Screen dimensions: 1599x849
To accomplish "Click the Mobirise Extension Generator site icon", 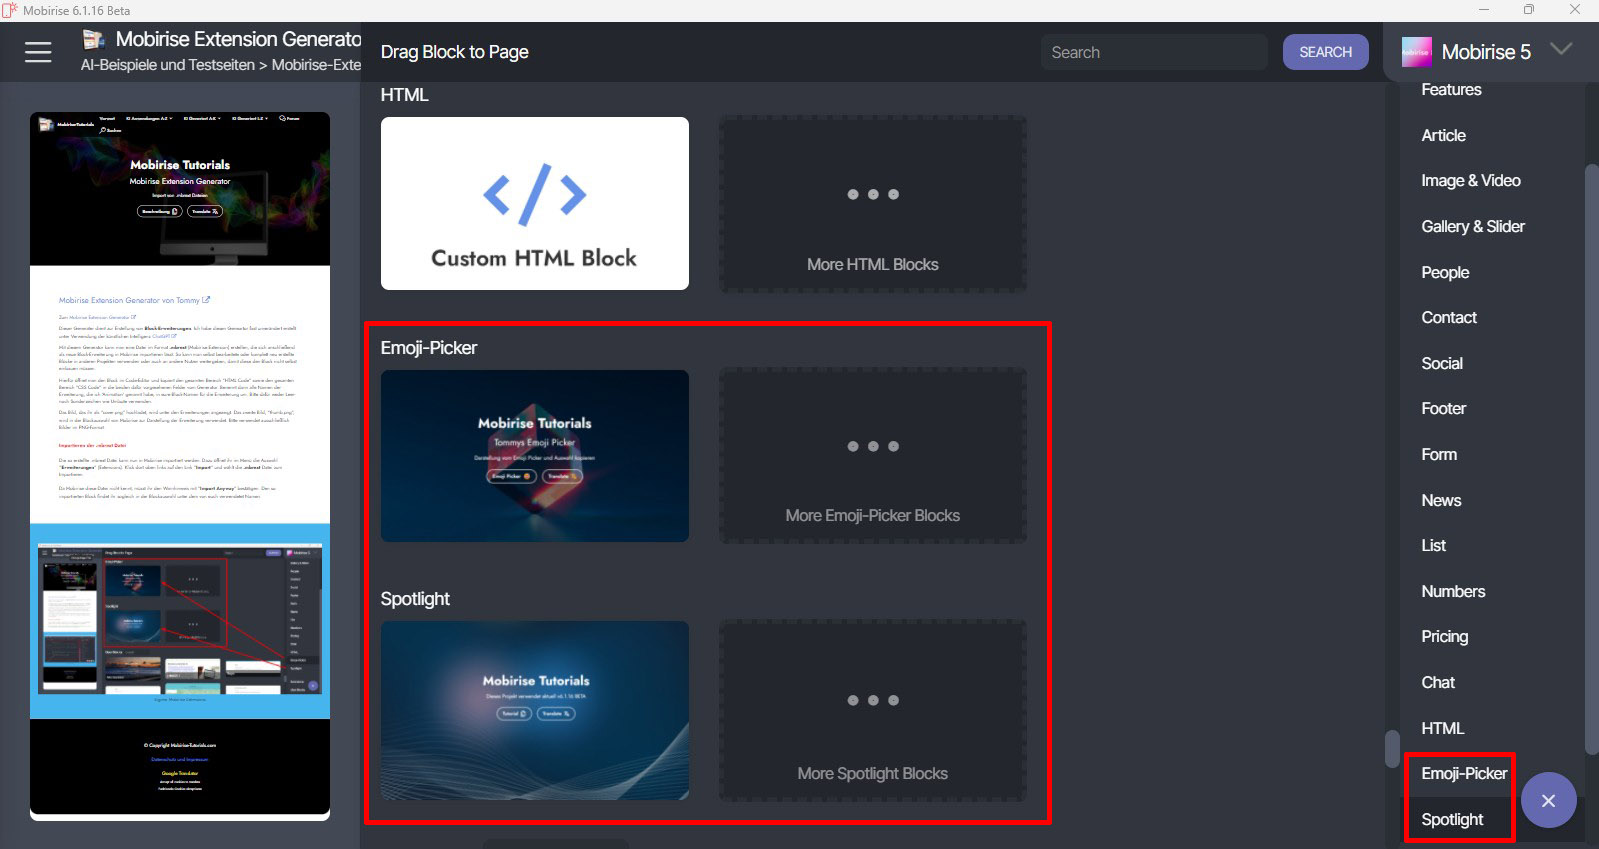I will click(x=94, y=40).
